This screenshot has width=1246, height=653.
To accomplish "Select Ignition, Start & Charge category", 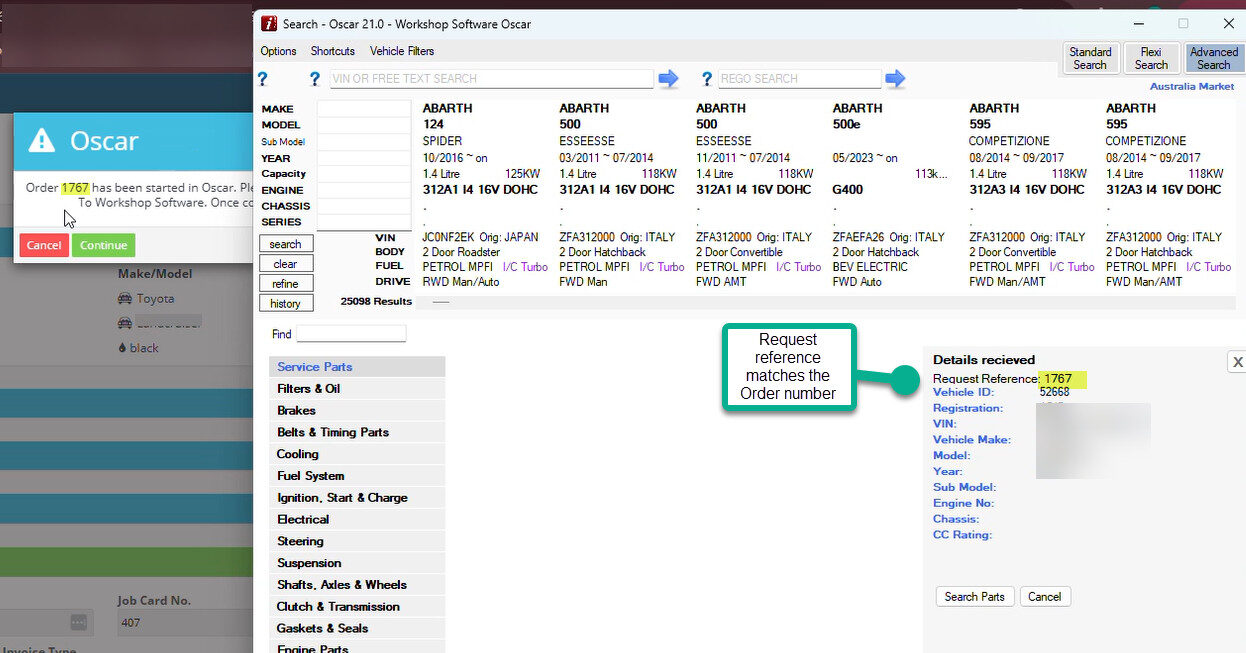I will [357, 498].
